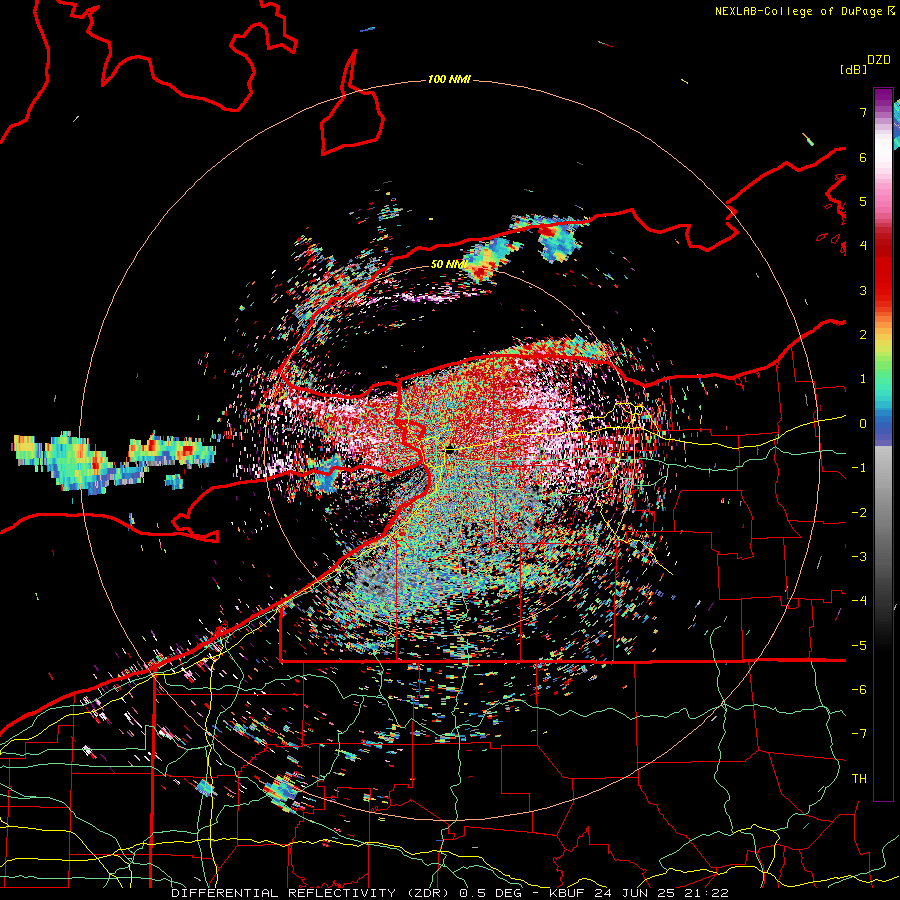The height and width of the screenshot is (900, 900).
Task: Click the 6 value on color scale
Action: (863, 157)
